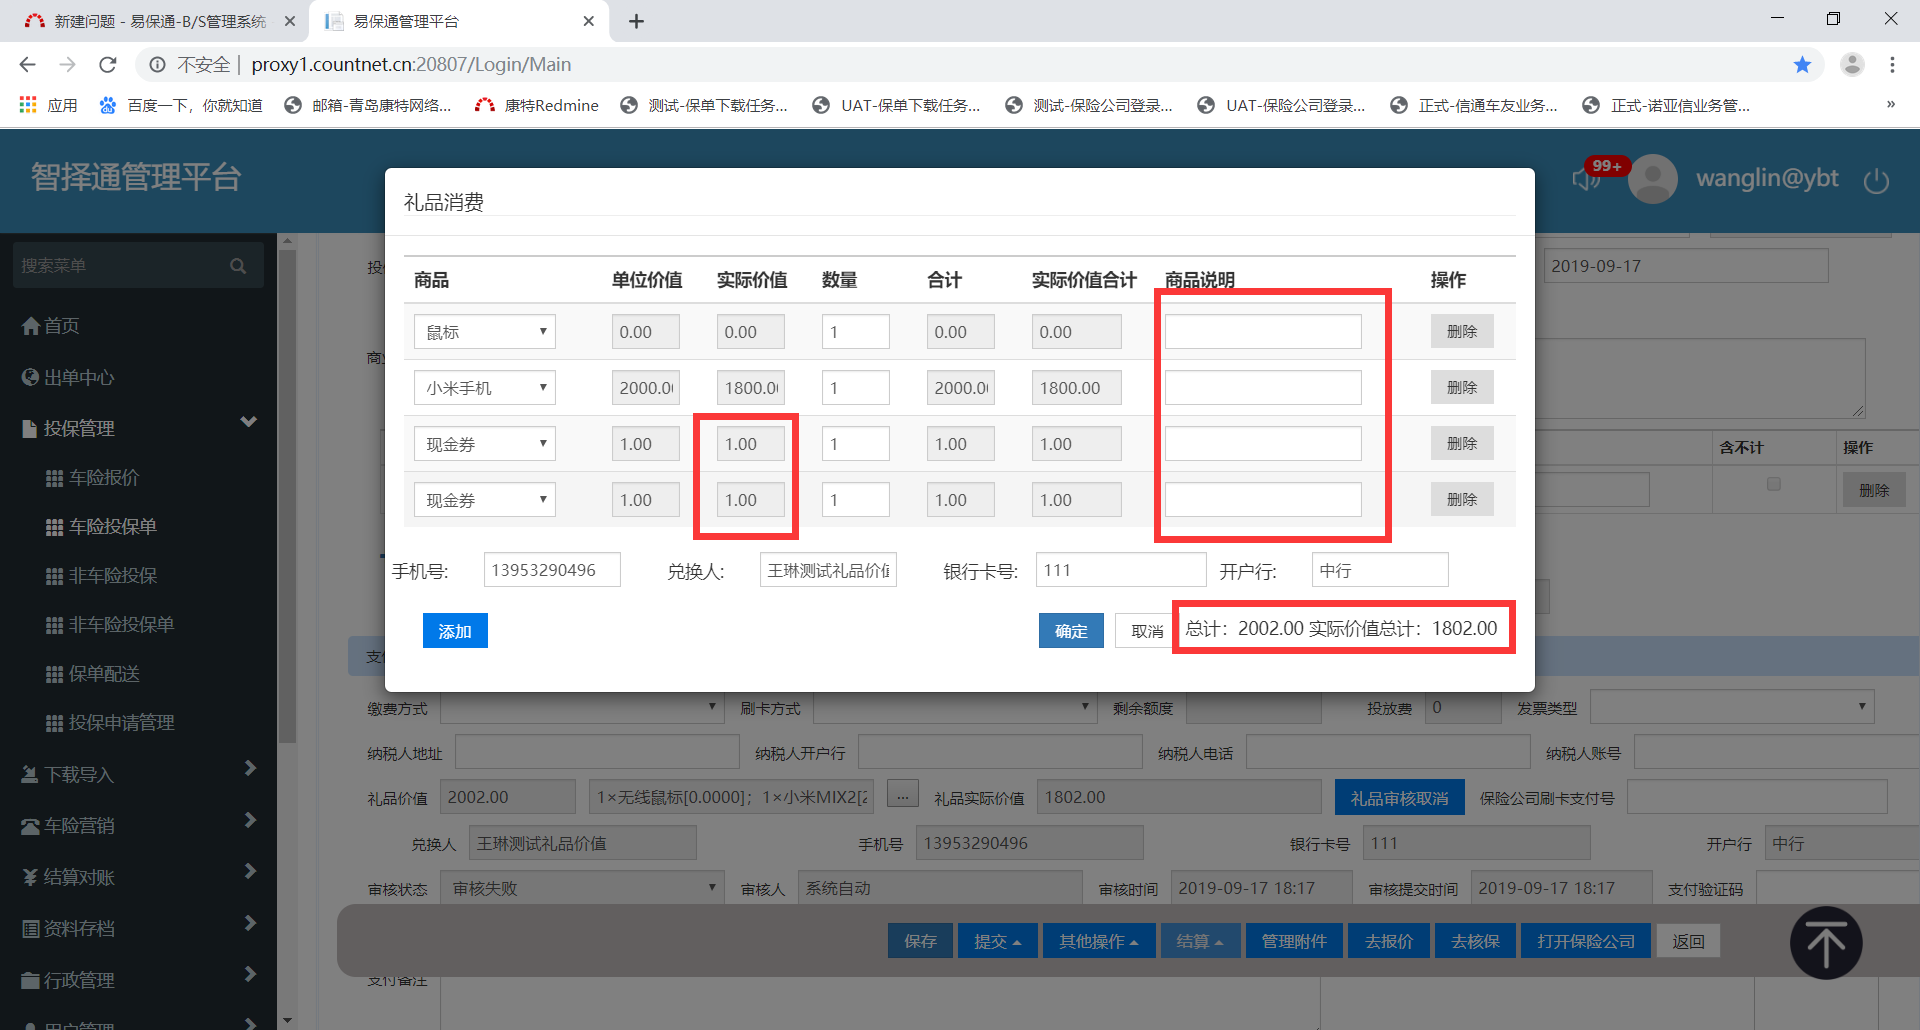This screenshot has width=1920, height=1030.
Task: Click the browser back arrow
Action: (27, 65)
